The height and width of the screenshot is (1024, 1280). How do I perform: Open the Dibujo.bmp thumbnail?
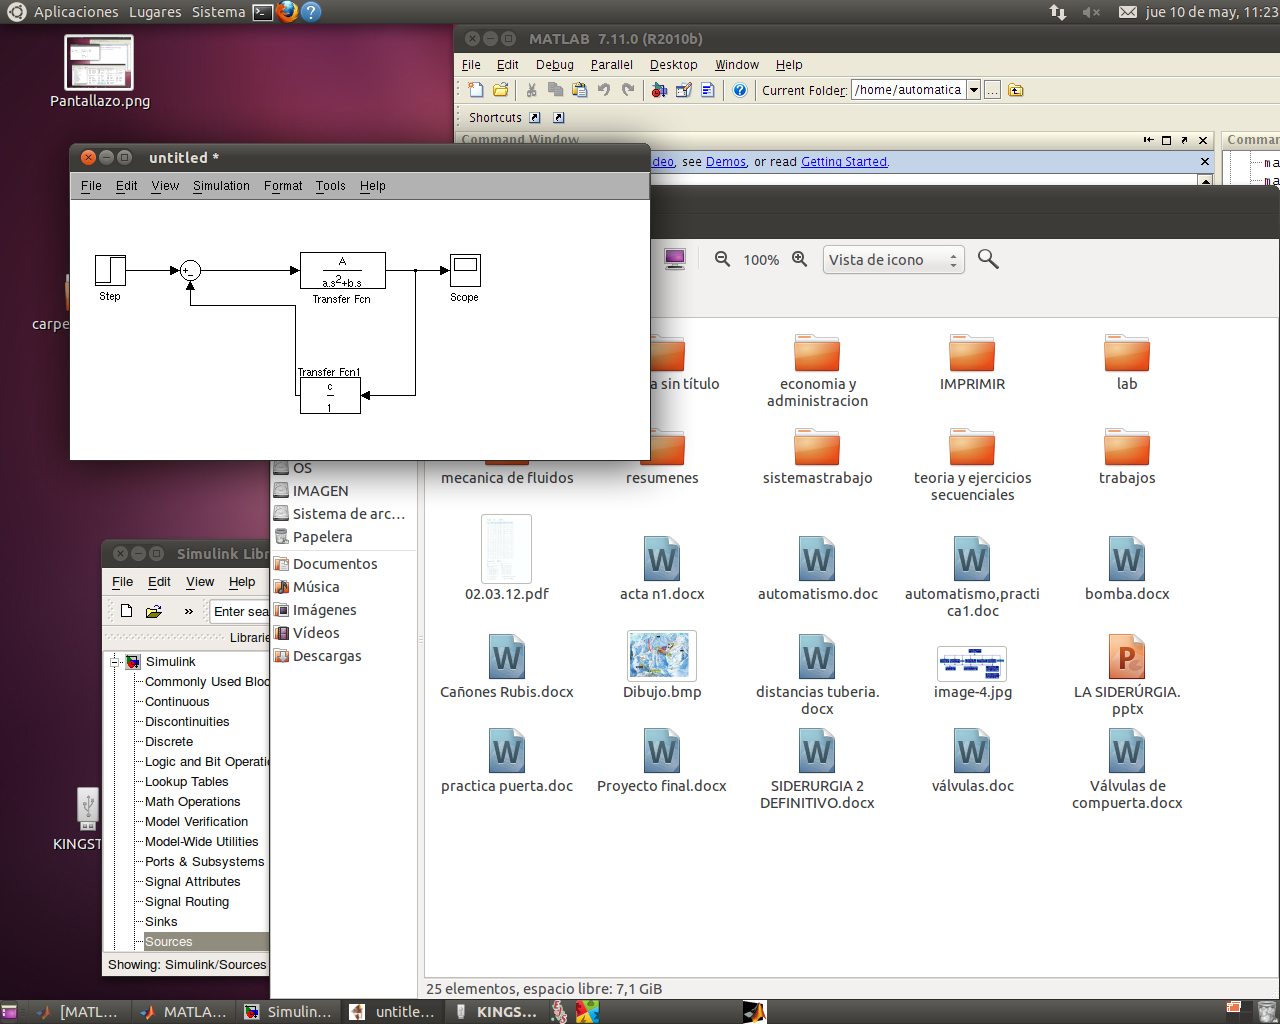[661, 656]
